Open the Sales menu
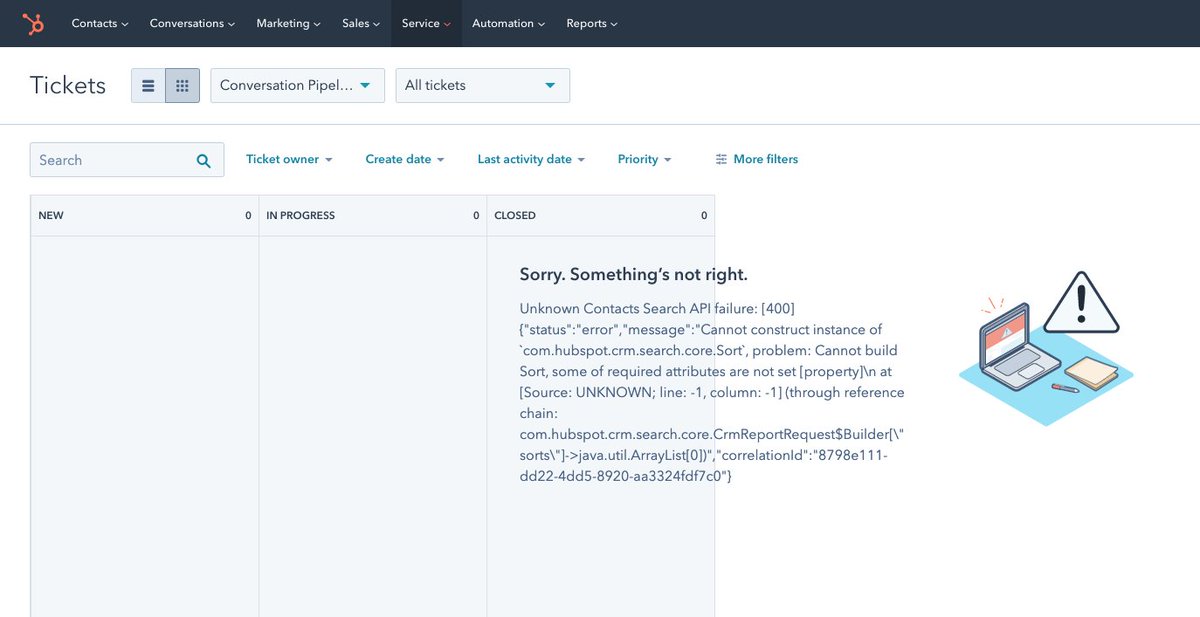1200x617 pixels. pos(361,23)
